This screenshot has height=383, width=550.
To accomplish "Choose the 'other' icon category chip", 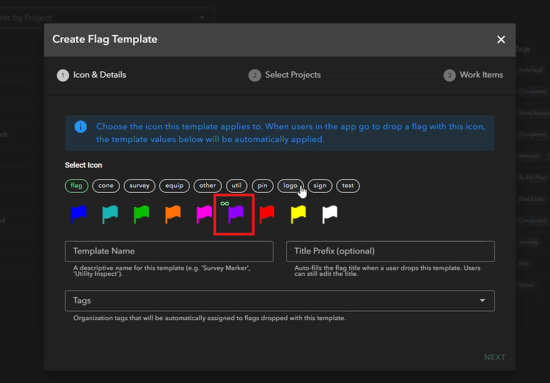I will click(208, 186).
